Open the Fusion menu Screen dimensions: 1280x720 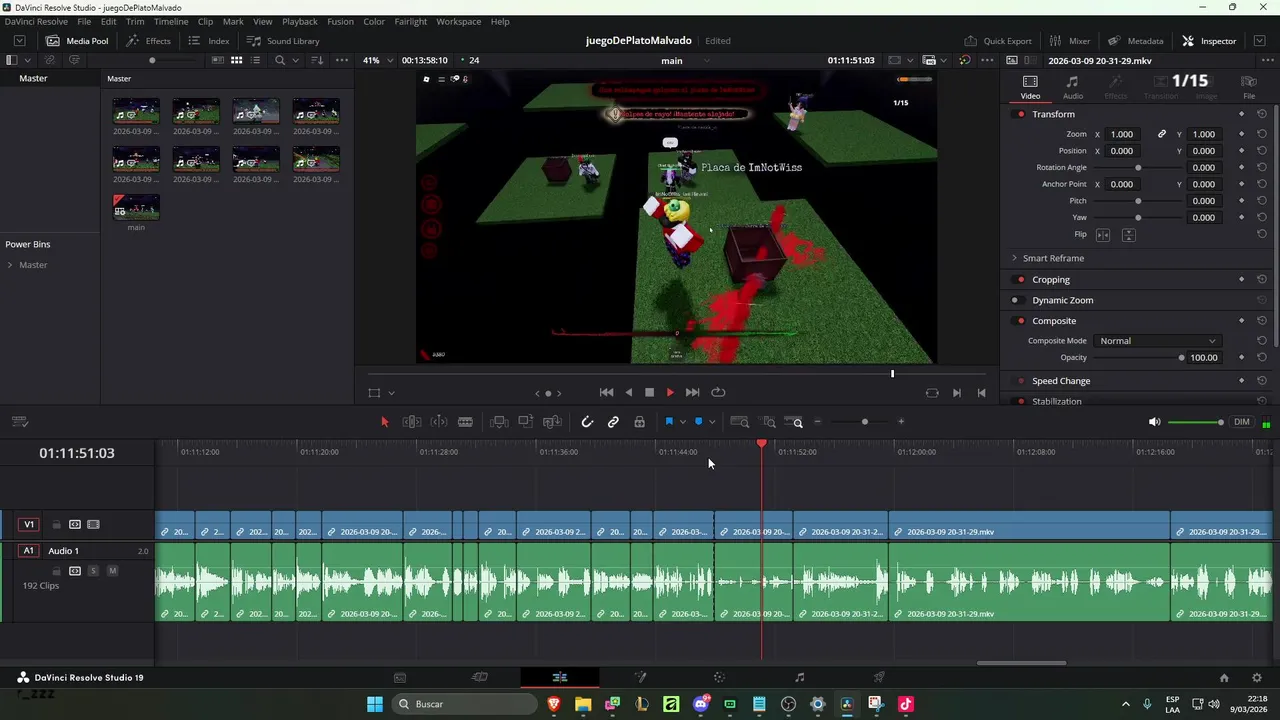[340, 21]
